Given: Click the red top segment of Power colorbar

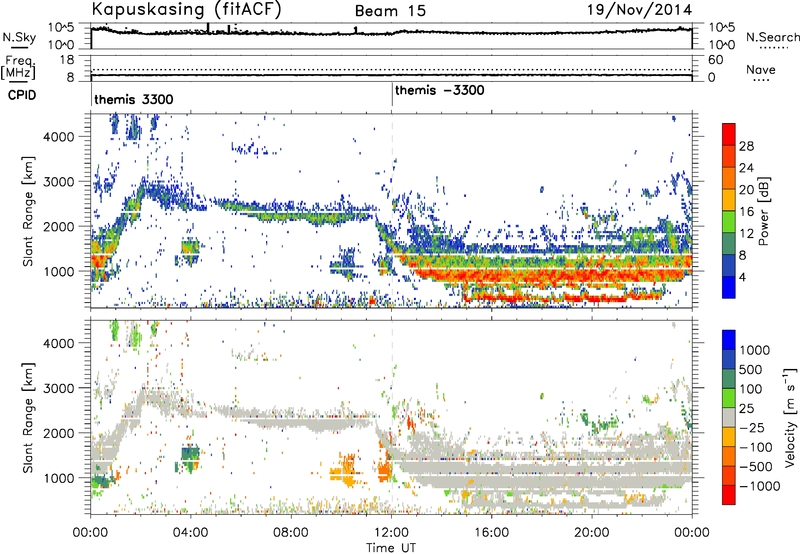Looking at the screenshot, I should (x=729, y=134).
